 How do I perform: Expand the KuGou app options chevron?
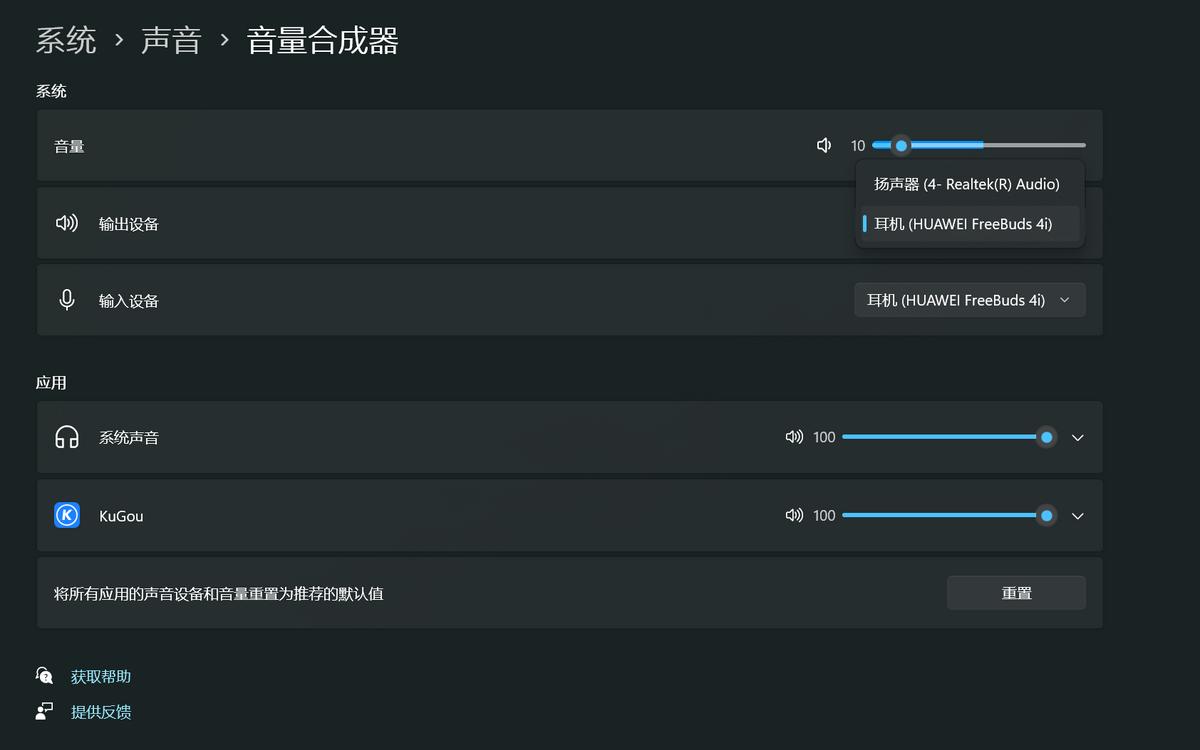(x=1077, y=515)
